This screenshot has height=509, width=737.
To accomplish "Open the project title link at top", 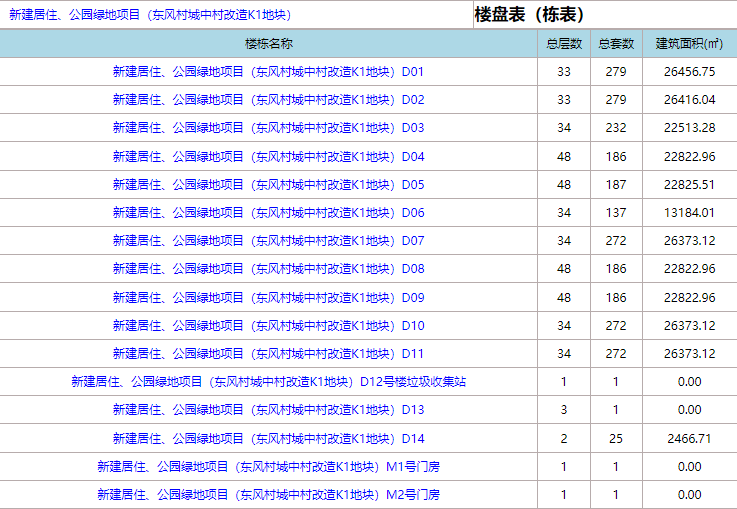I will 150,15.
